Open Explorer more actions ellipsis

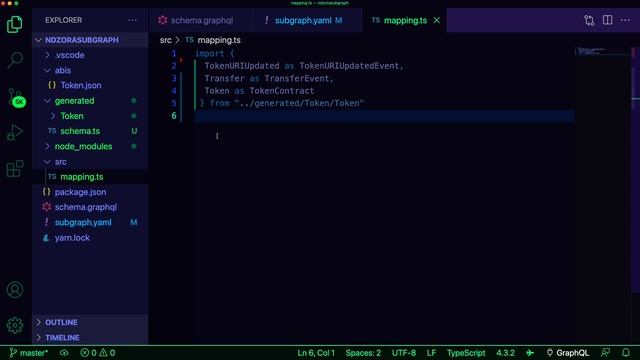pyautogui.click(x=132, y=20)
